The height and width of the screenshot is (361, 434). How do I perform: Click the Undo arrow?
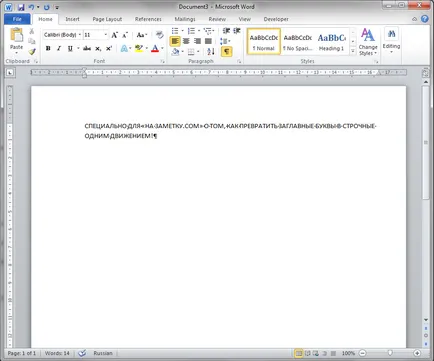click(31, 7)
